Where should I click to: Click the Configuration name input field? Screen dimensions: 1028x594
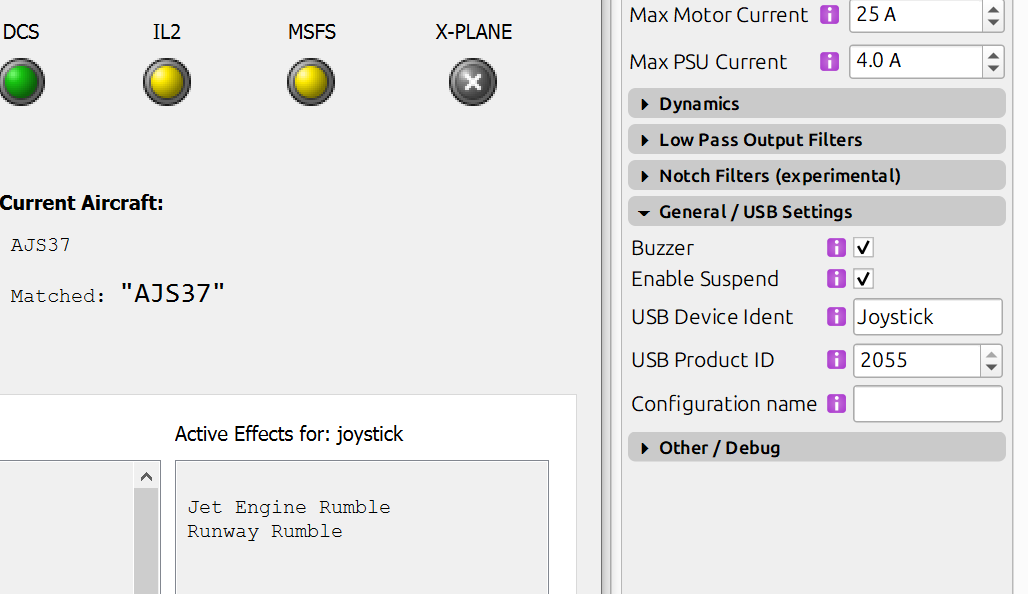pyautogui.click(x=926, y=404)
